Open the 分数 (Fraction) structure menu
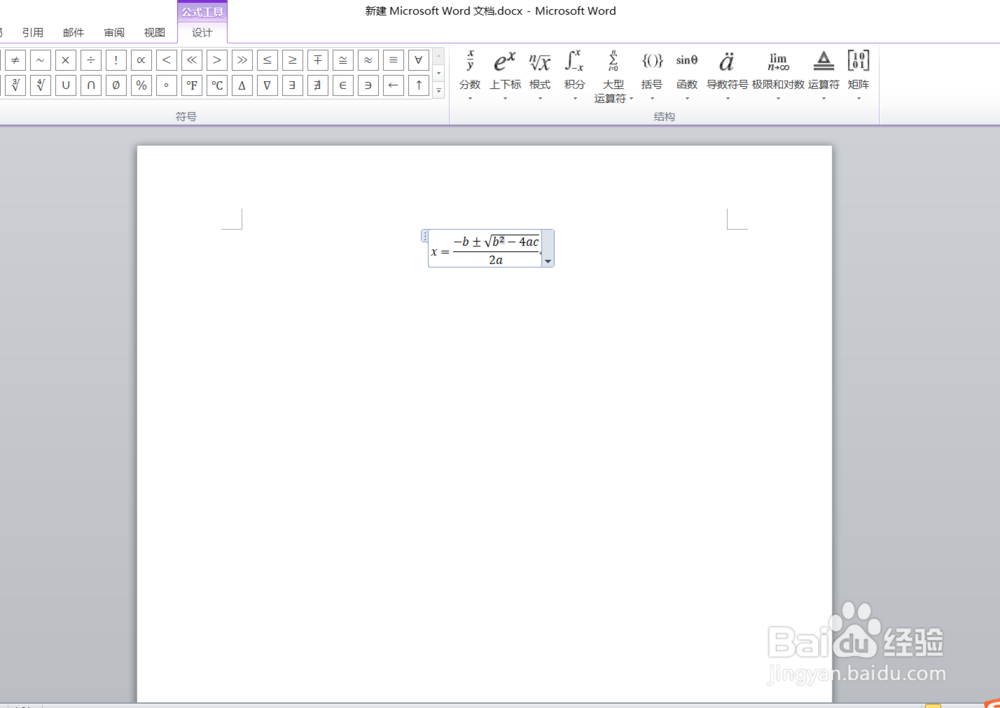1000x708 pixels. tap(470, 75)
